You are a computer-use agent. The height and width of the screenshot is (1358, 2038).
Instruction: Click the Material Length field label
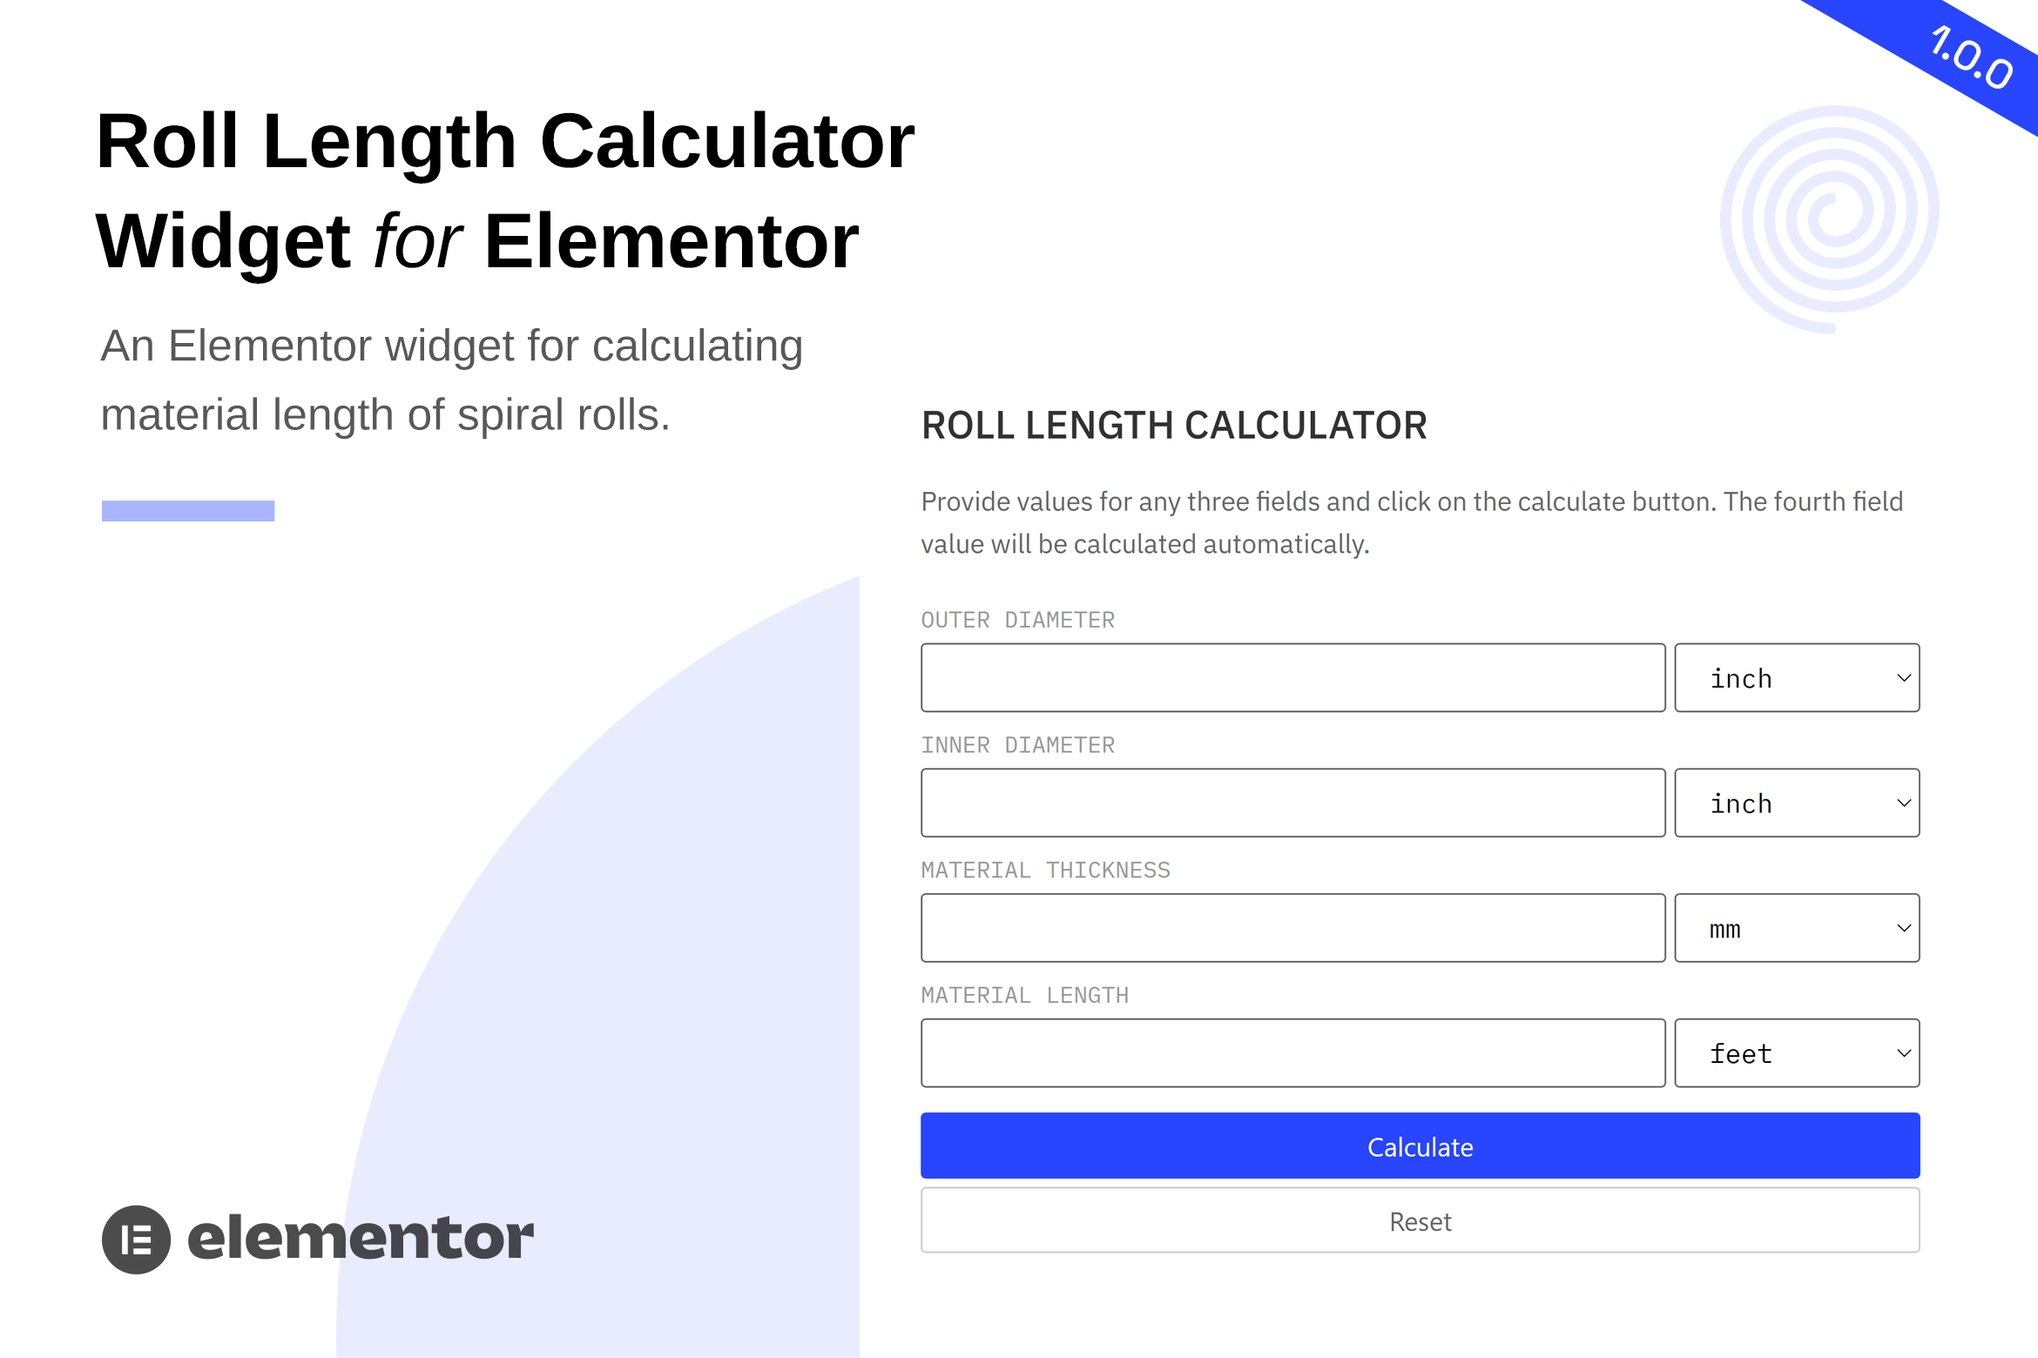[x=1024, y=995]
